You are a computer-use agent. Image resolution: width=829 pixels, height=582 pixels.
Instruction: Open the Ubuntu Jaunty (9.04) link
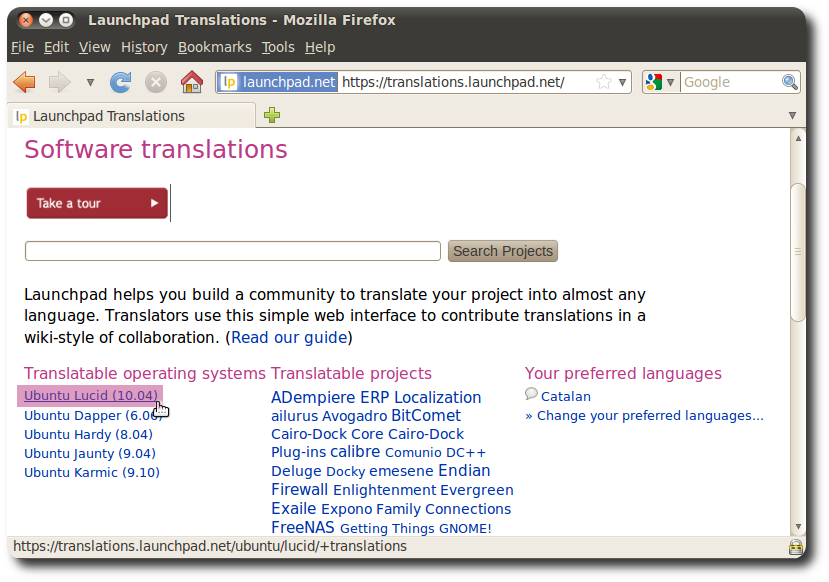click(90, 454)
